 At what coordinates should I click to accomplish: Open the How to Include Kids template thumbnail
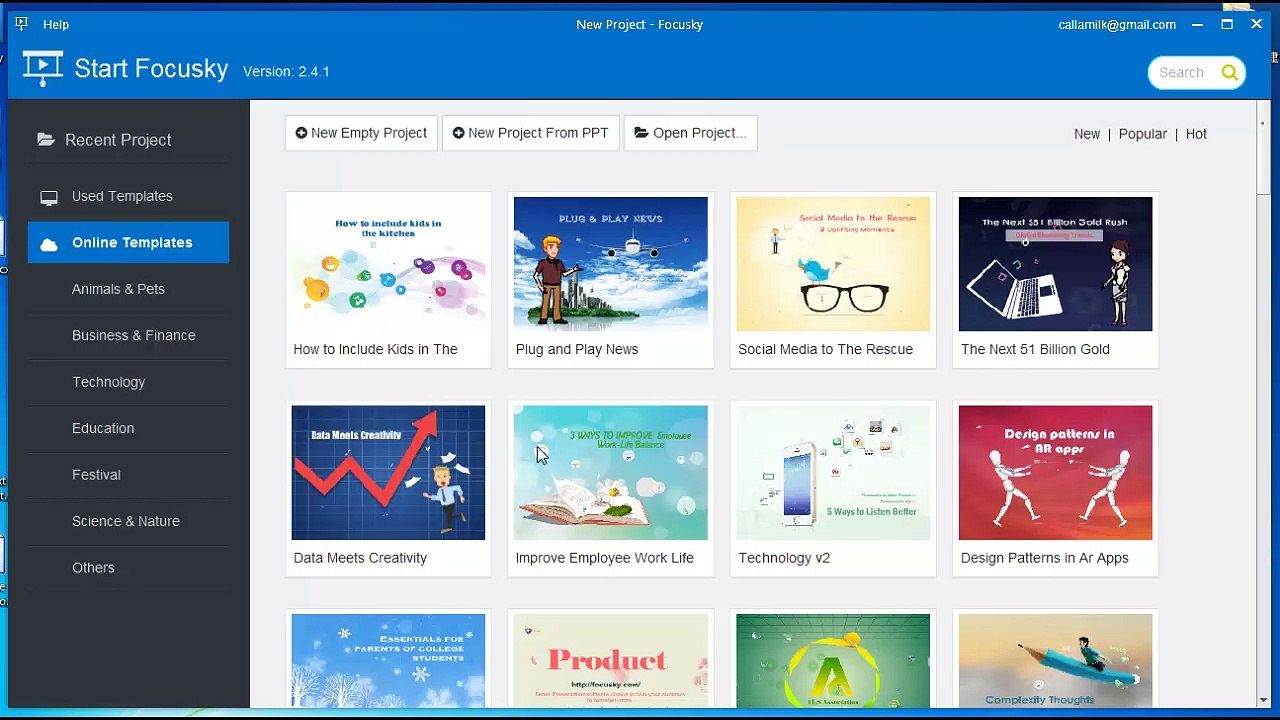(x=388, y=264)
